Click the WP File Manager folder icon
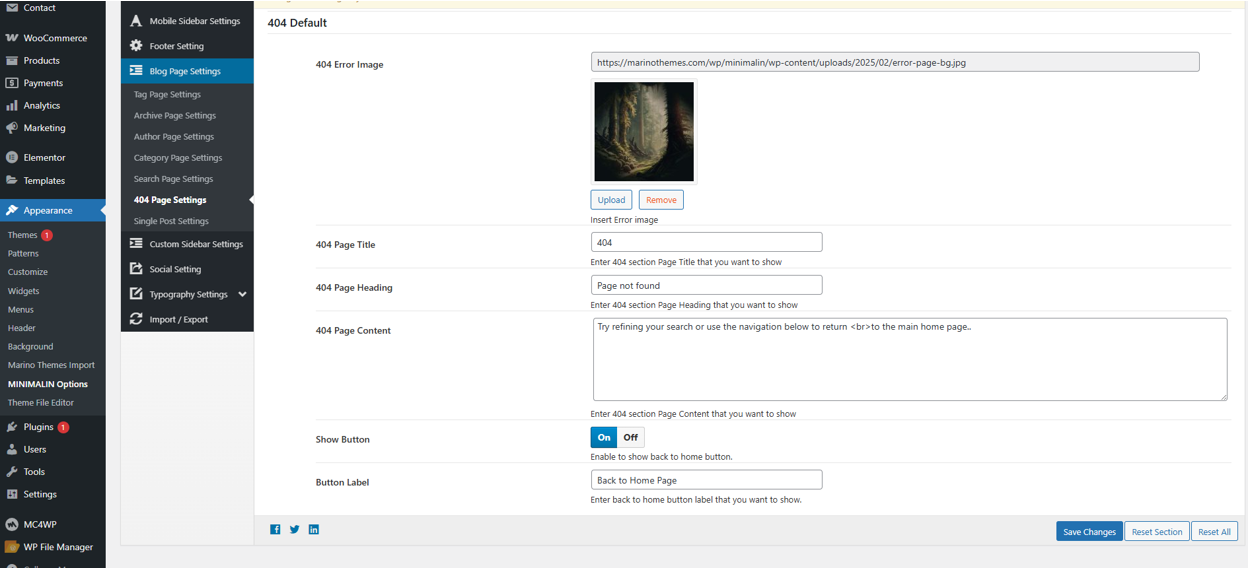 coord(12,547)
